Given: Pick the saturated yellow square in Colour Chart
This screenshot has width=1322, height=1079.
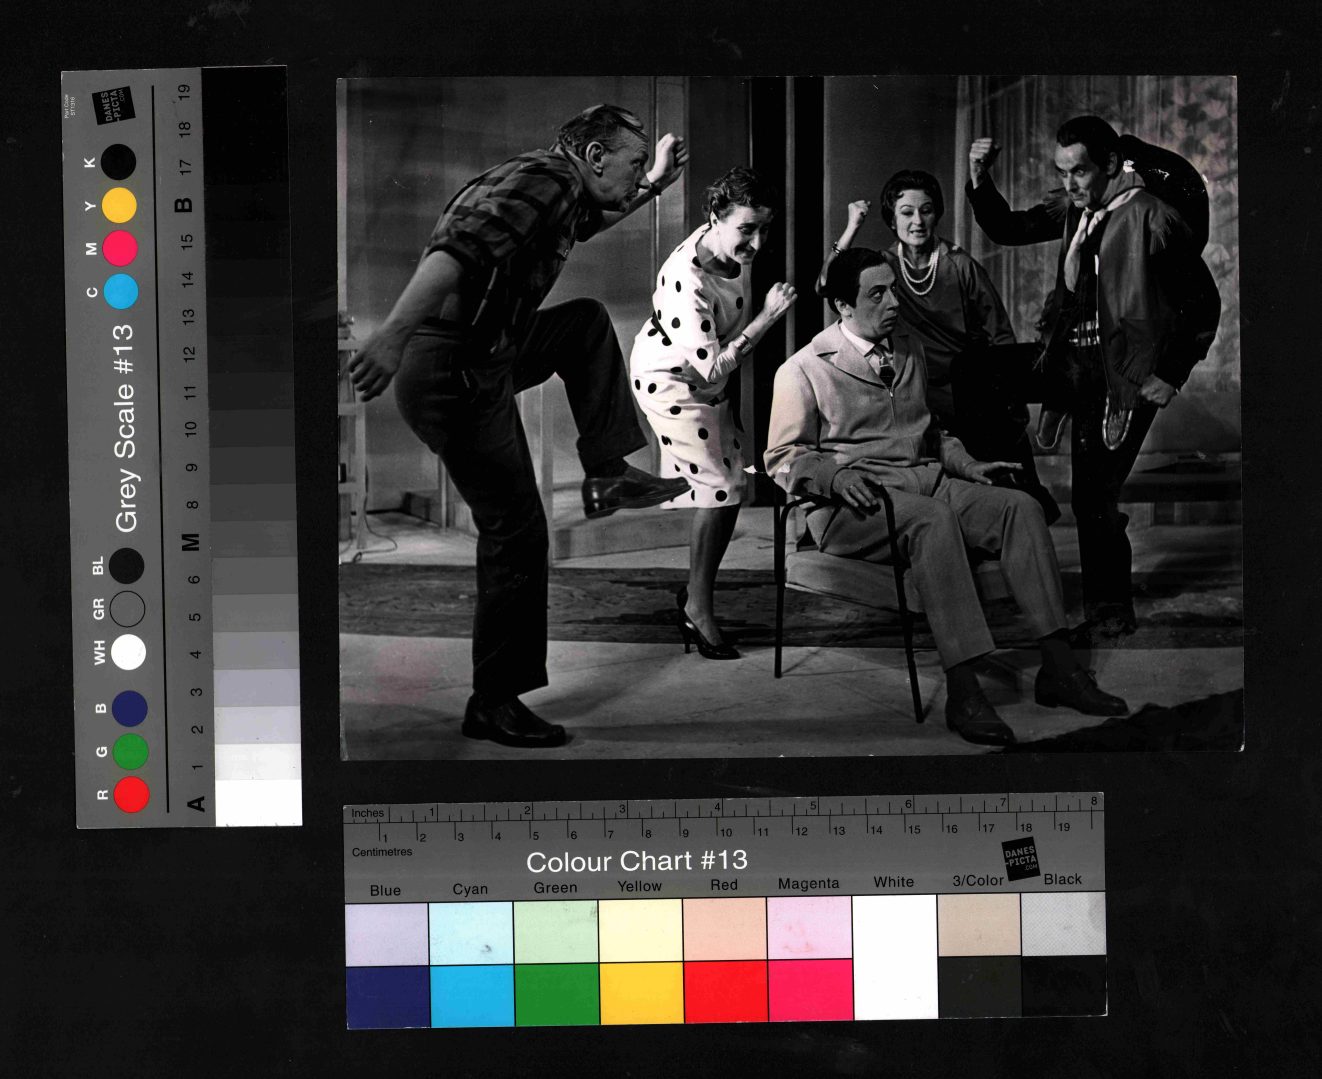Looking at the screenshot, I should click(641, 993).
